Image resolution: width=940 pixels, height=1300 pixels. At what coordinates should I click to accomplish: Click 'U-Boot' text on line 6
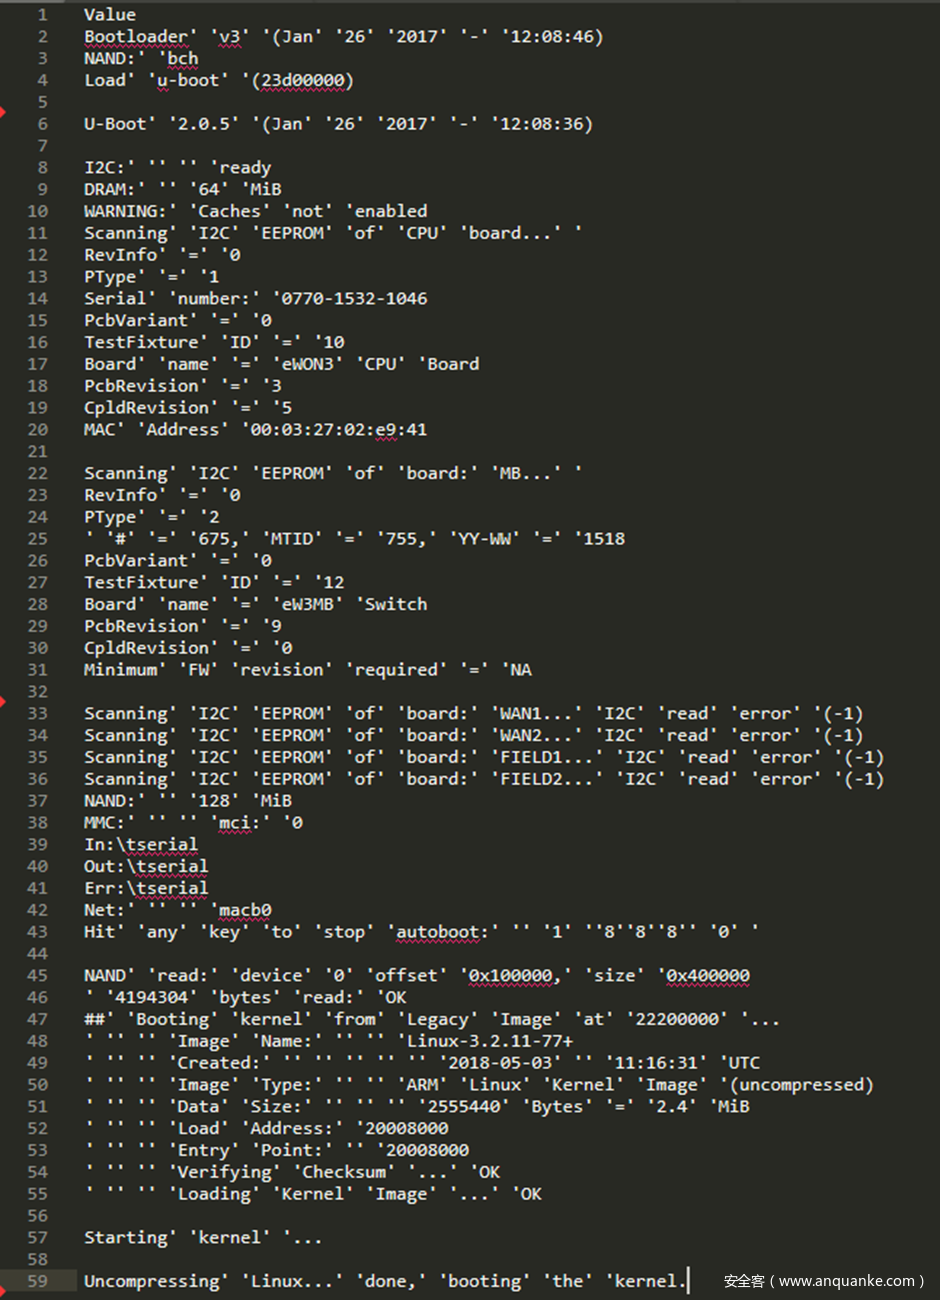116,124
